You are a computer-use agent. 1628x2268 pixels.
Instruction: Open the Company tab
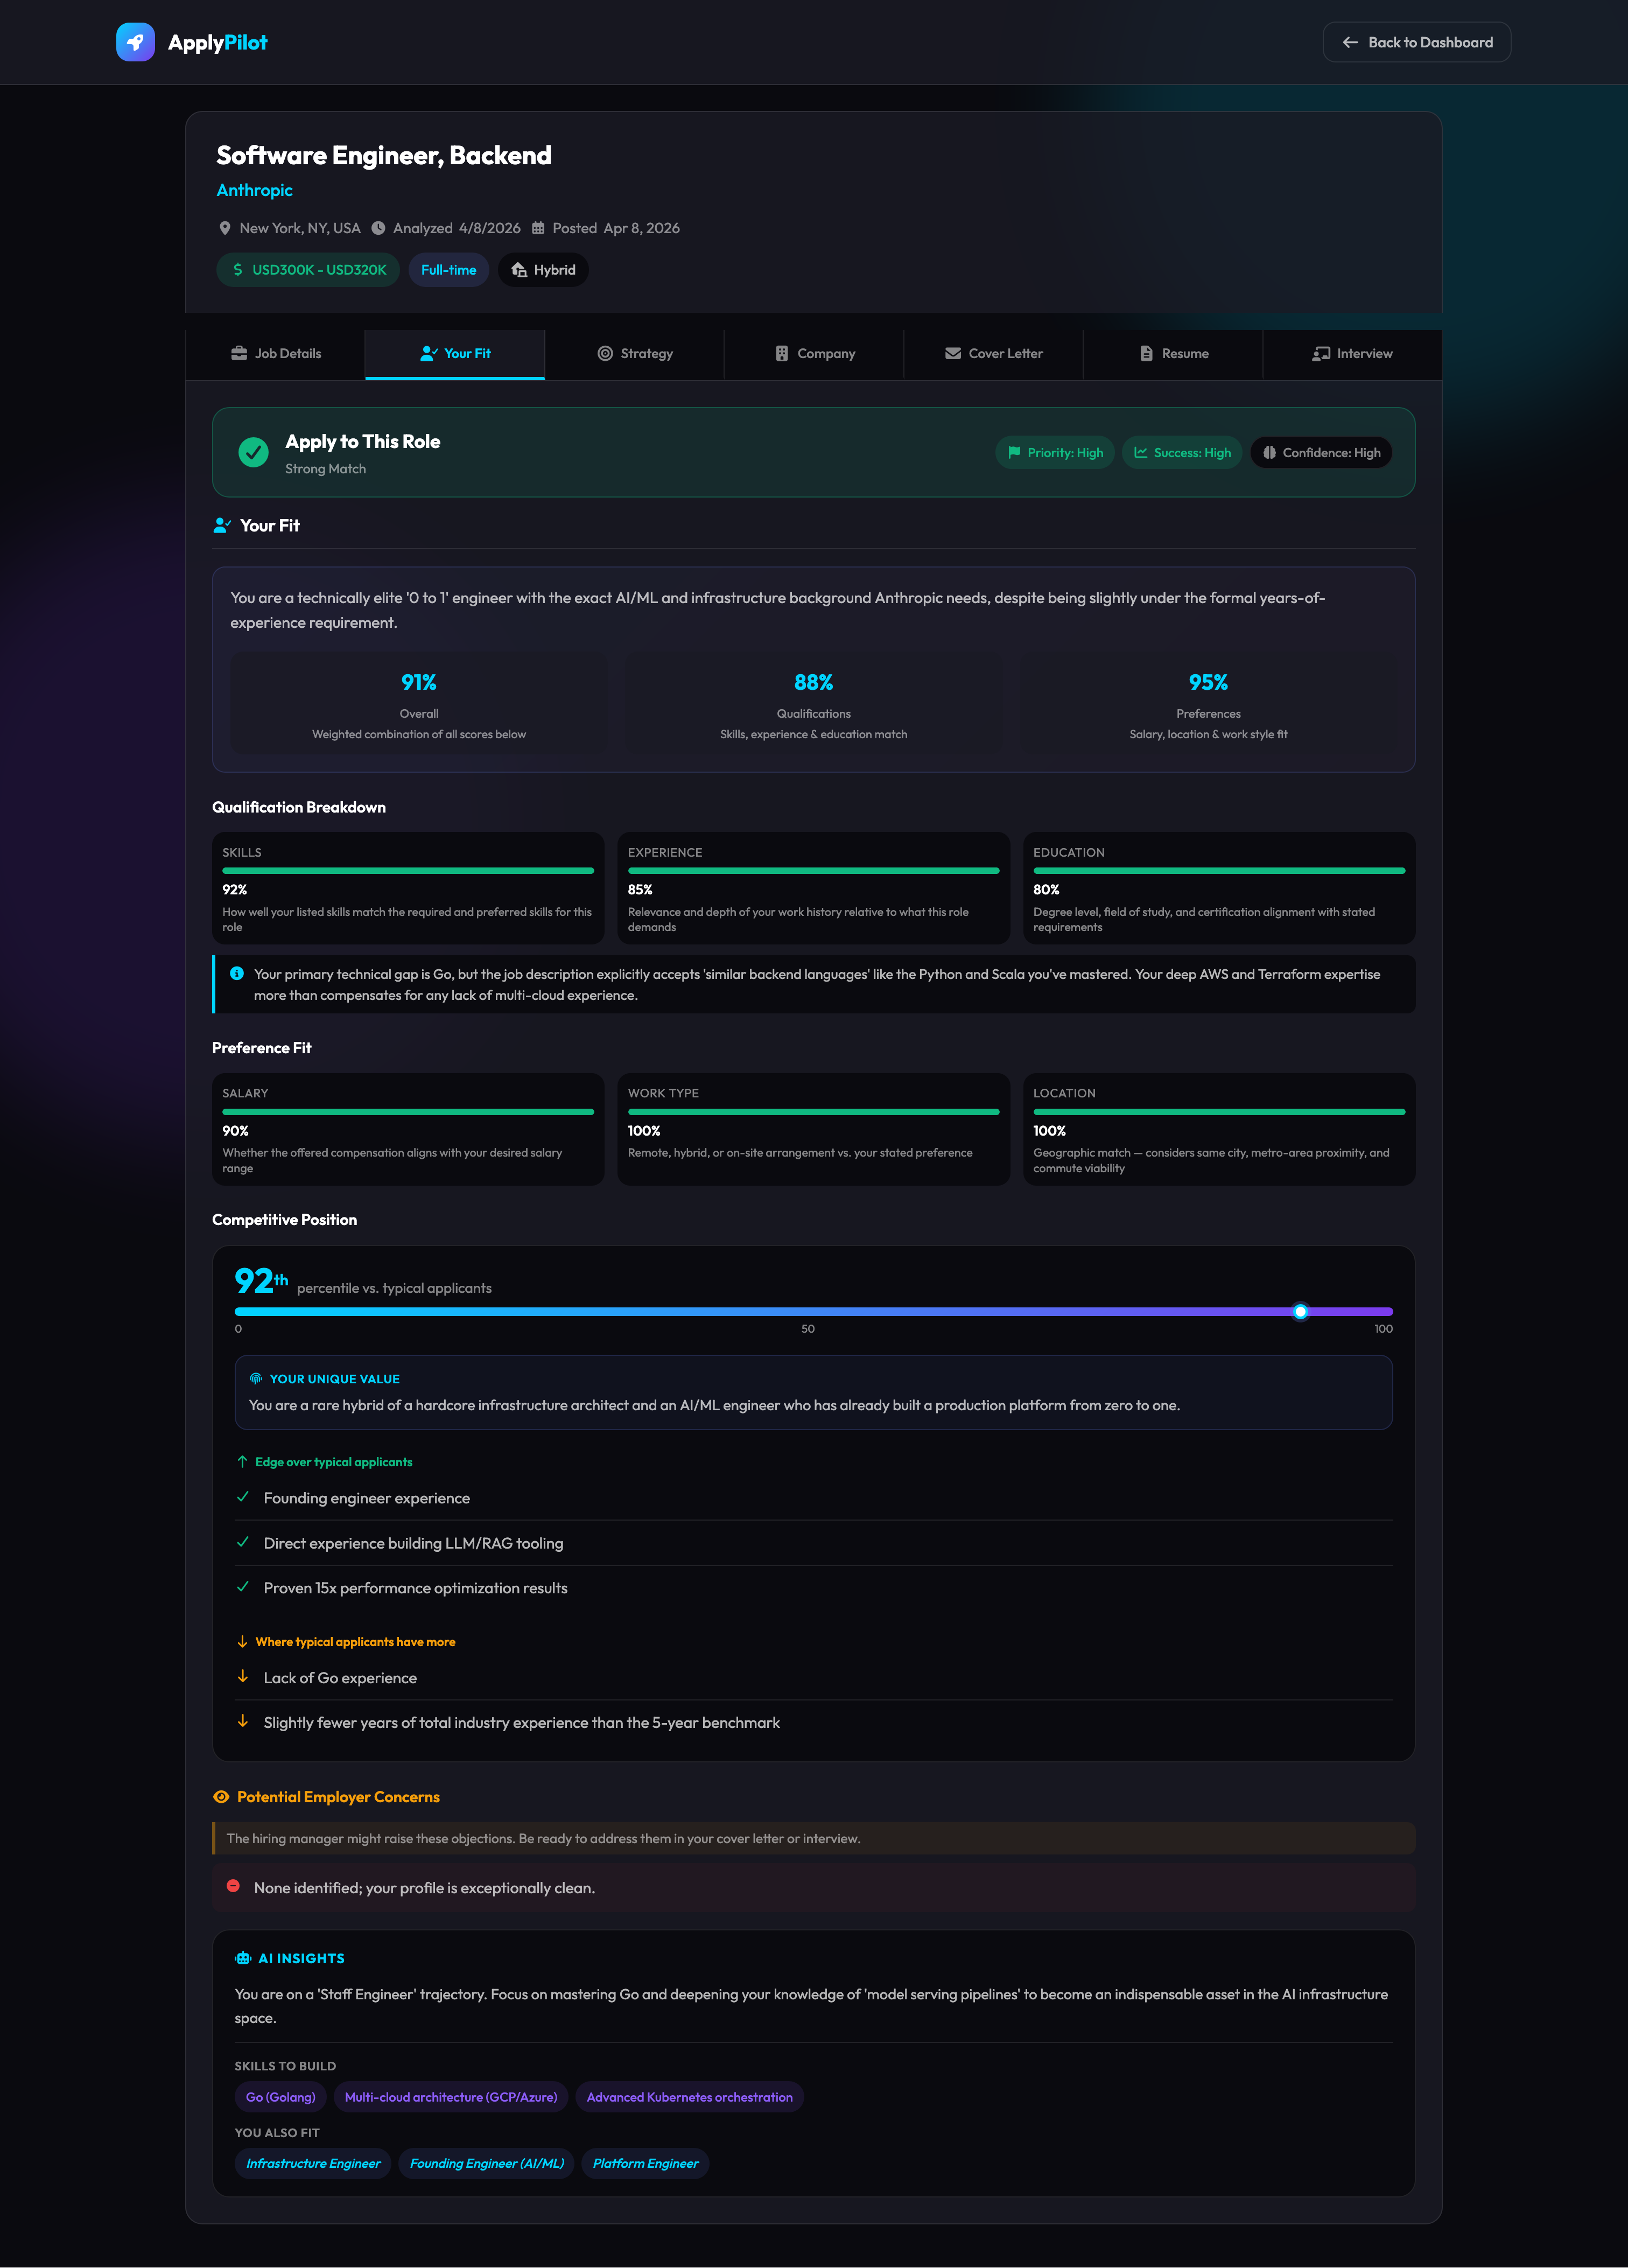[x=814, y=354]
